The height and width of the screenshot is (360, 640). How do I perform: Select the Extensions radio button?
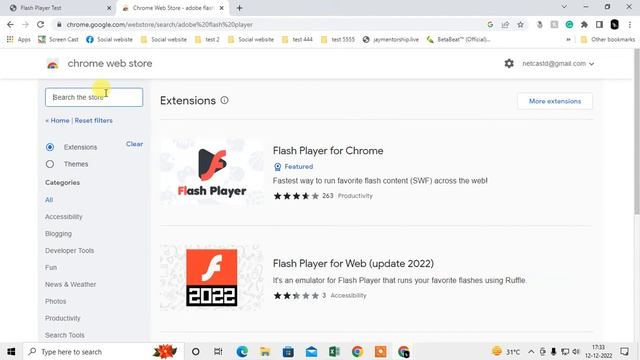click(x=50, y=147)
